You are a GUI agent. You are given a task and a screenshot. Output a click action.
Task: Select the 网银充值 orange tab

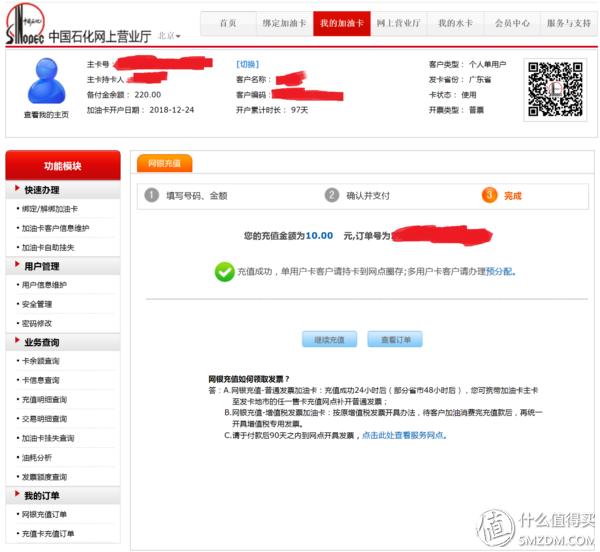(165, 163)
